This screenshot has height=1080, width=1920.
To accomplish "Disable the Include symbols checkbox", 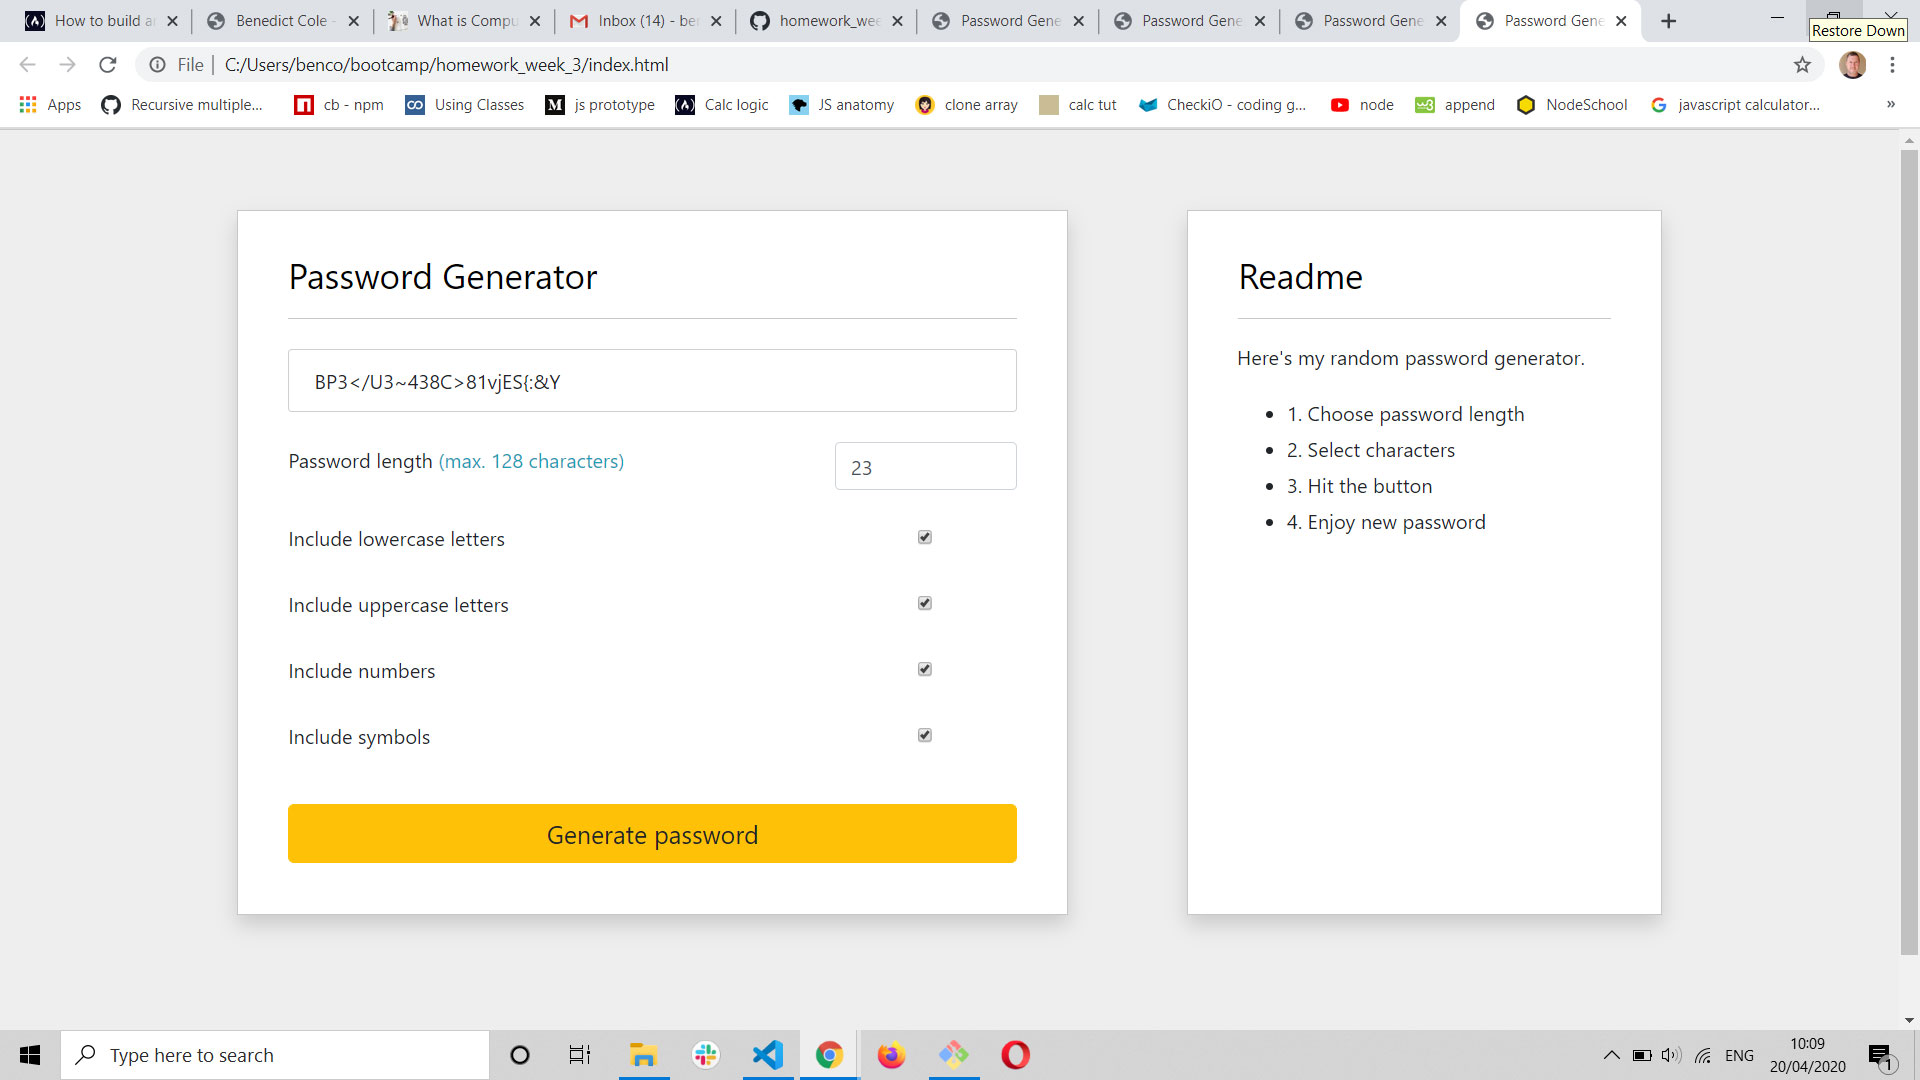I will (925, 736).
